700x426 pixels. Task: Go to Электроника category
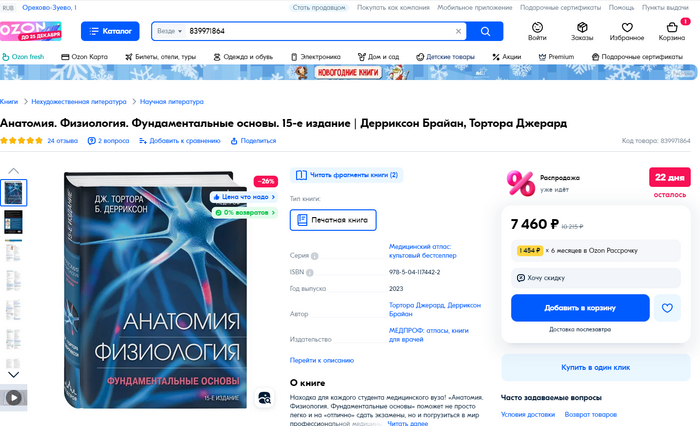[316, 57]
